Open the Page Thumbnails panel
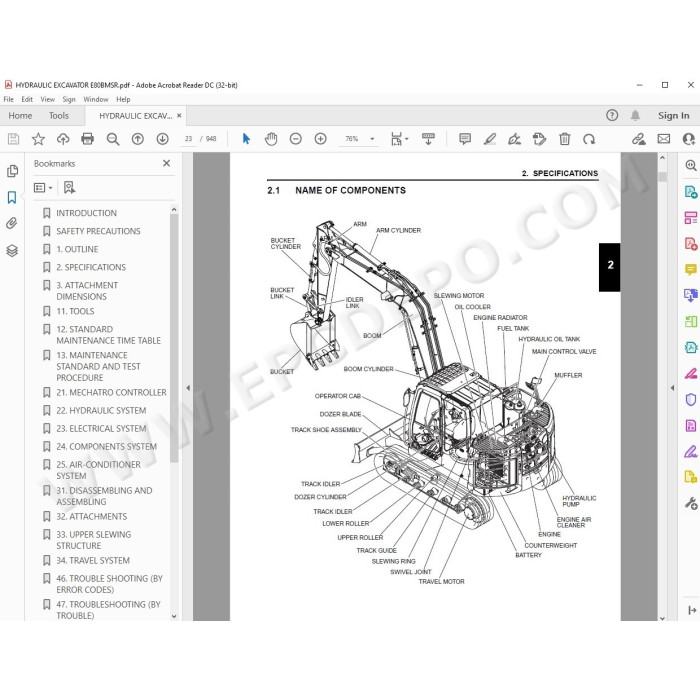Viewport: 700px width, 700px height. pyautogui.click(x=12, y=171)
